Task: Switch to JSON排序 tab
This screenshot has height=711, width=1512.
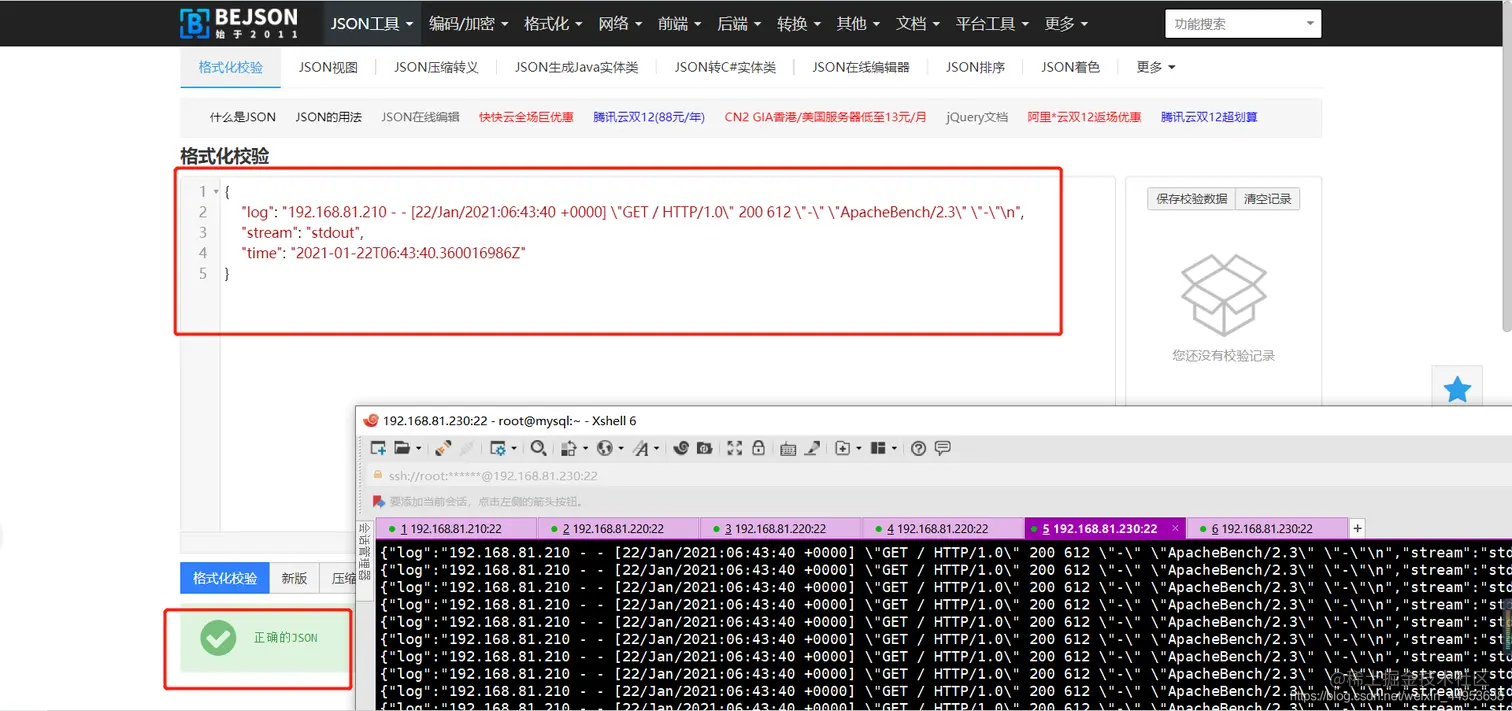Action: pos(975,67)
